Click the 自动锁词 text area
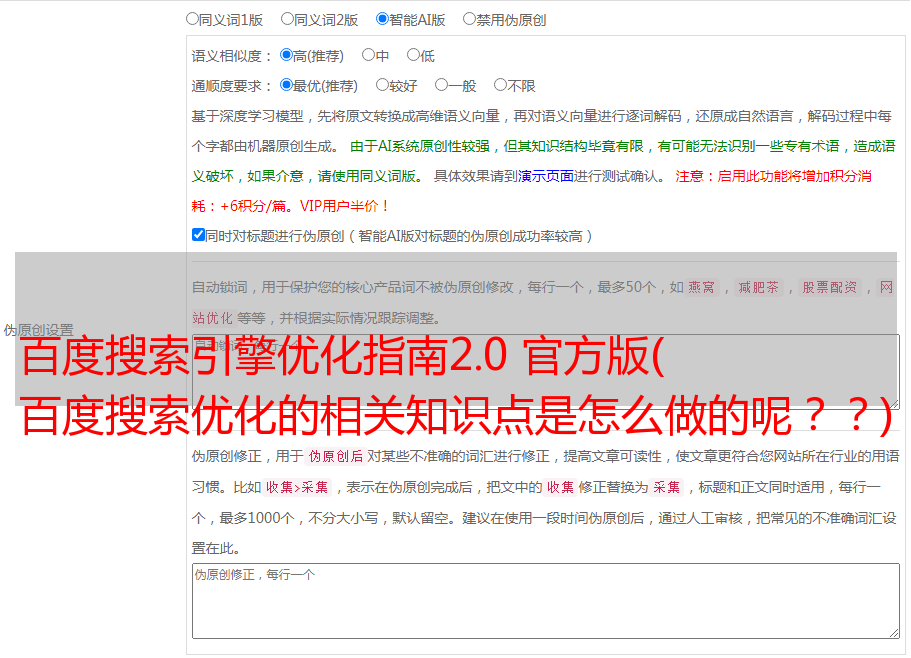911x658 pixels. [546, 371]
